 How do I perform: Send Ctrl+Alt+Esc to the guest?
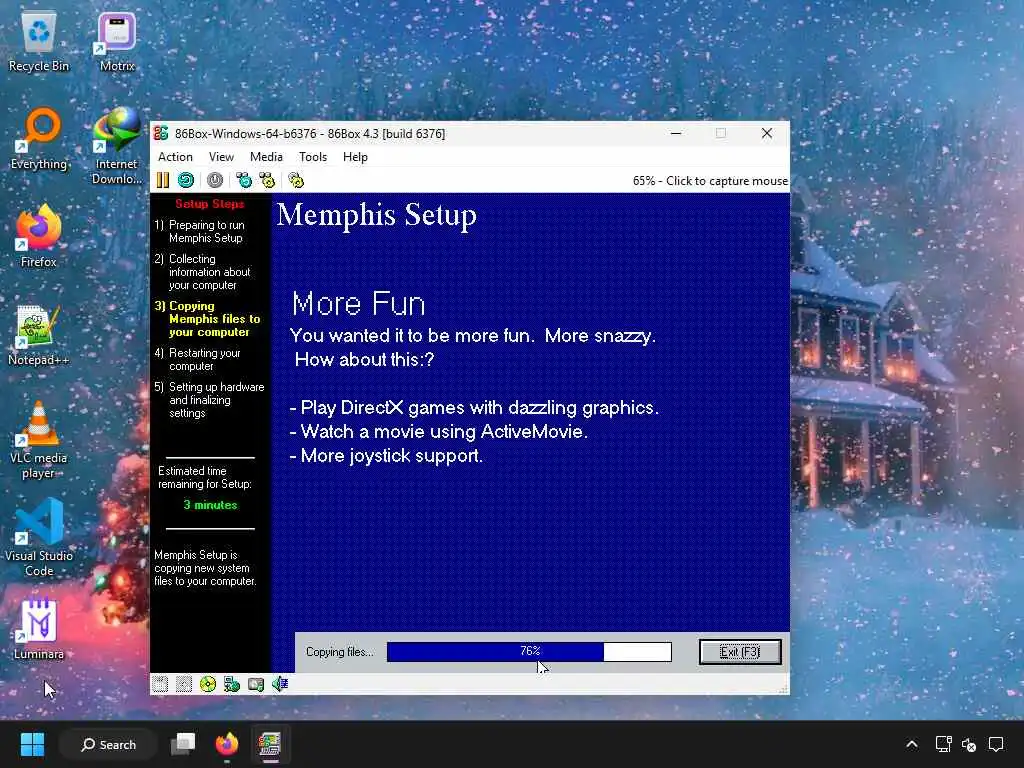coord(267,180)
